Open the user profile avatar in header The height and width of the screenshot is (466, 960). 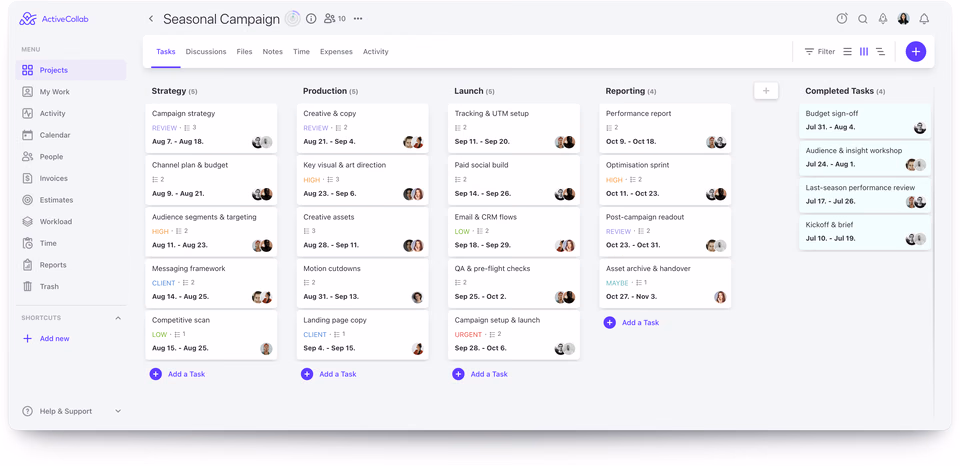(904, 19)
